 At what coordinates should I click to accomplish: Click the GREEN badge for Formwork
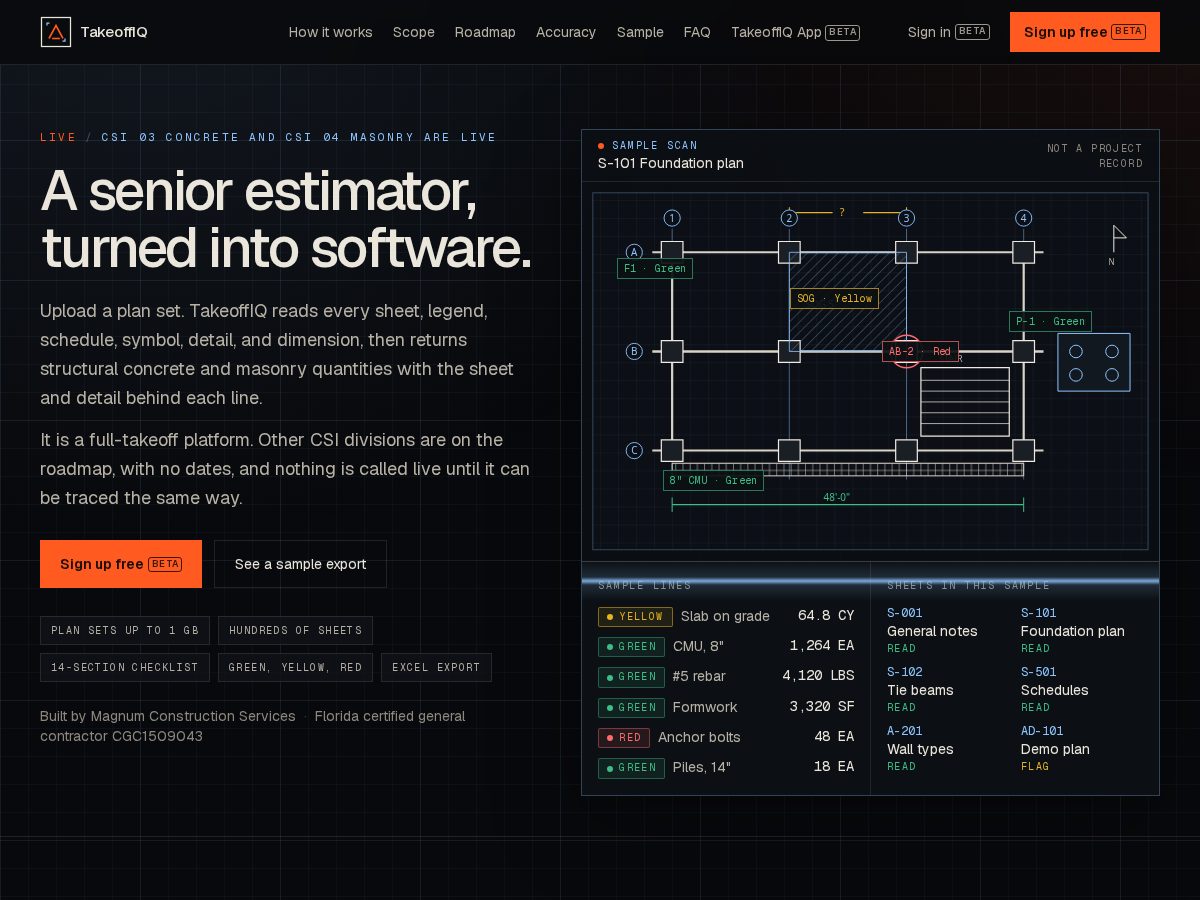coord(631,707)
